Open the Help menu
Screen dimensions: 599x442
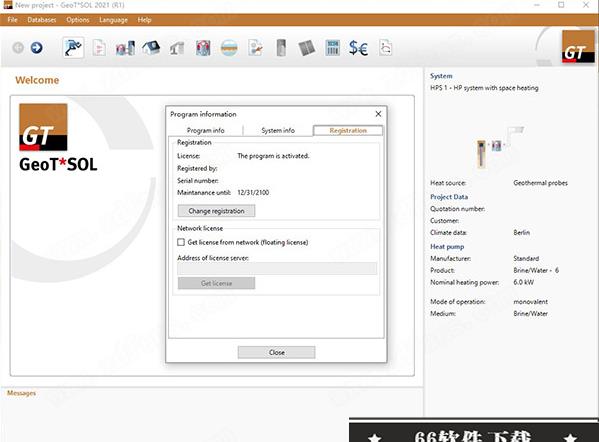pos(144,20)
